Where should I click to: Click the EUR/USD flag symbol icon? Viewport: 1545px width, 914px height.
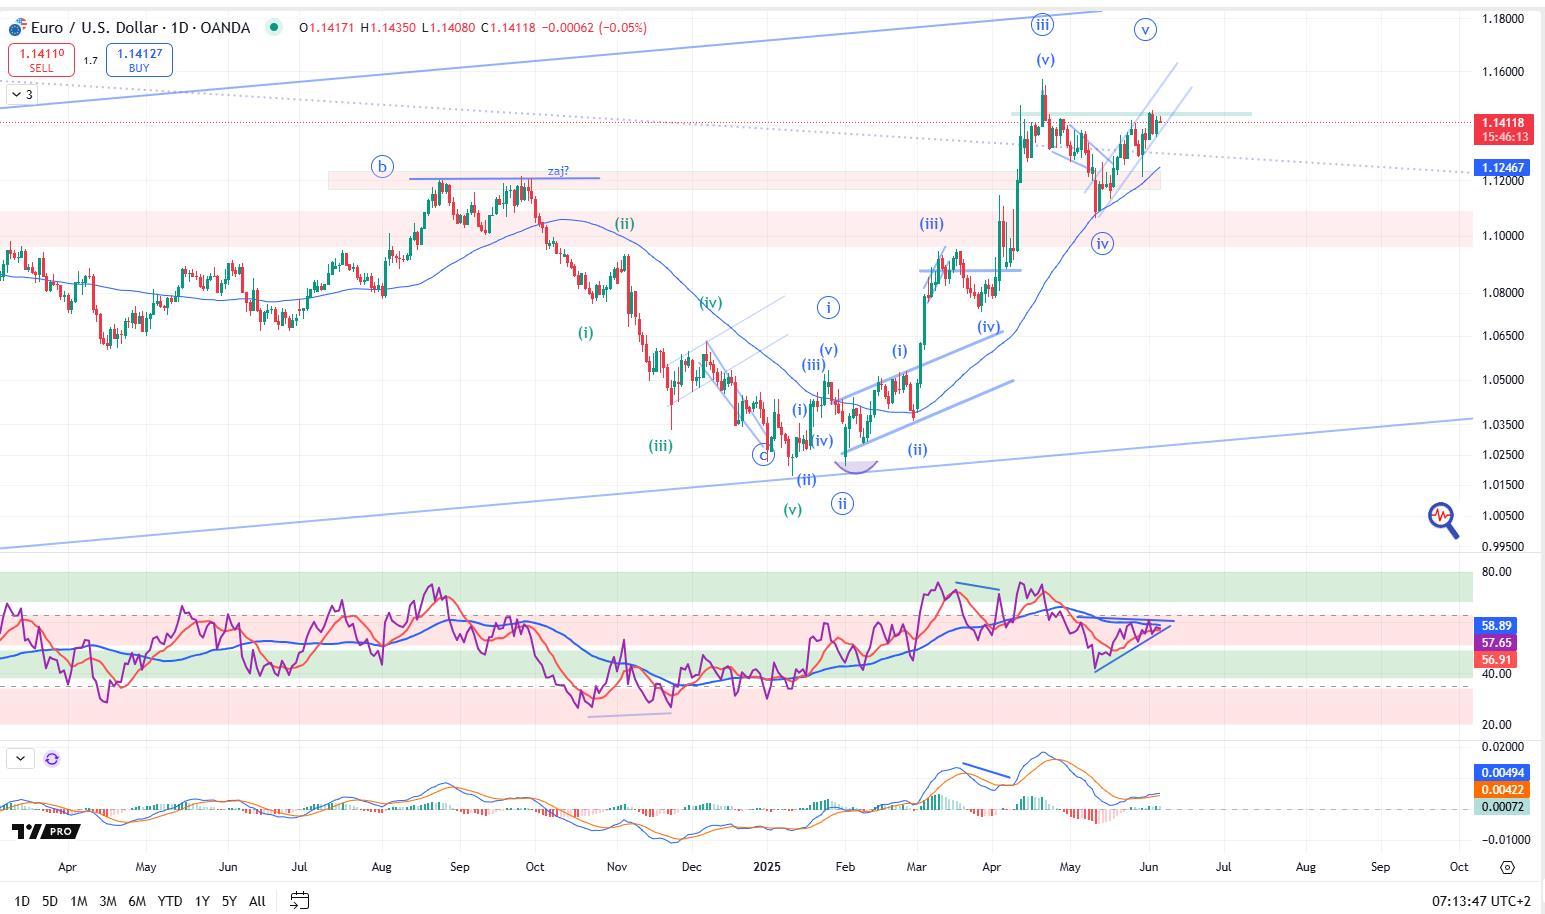(16, 28)
